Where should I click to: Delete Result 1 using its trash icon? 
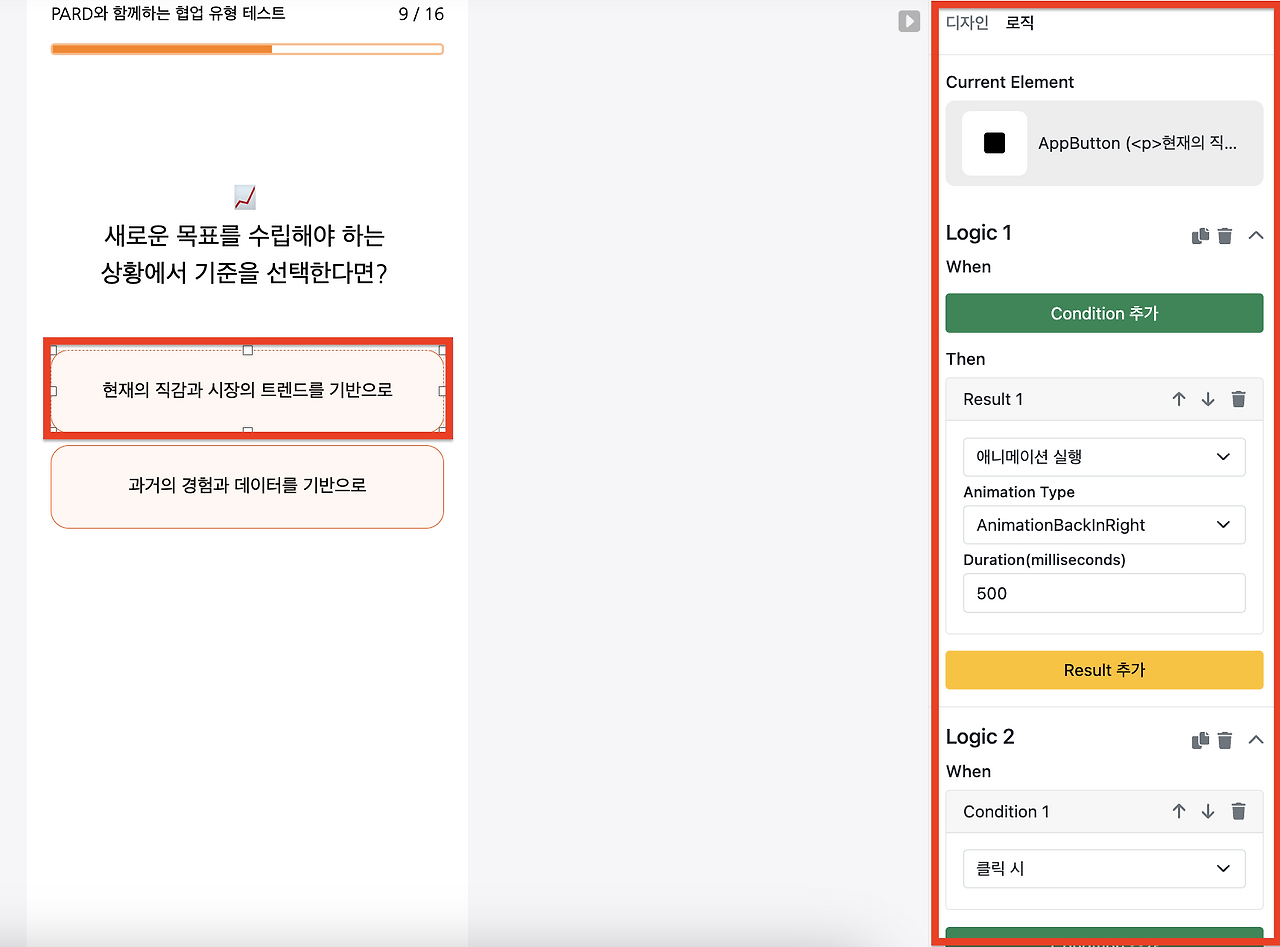[1238, 398]
